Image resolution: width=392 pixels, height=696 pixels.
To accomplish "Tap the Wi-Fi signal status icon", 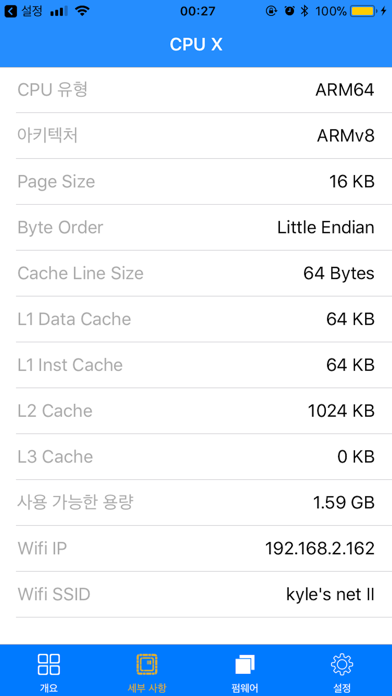I will (82, 11).
